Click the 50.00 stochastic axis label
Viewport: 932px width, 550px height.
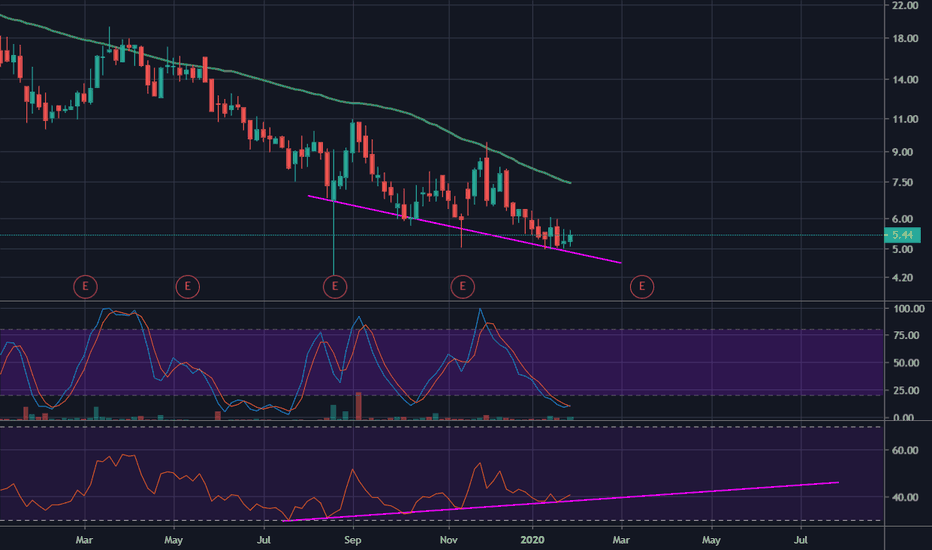coord(906,363)
